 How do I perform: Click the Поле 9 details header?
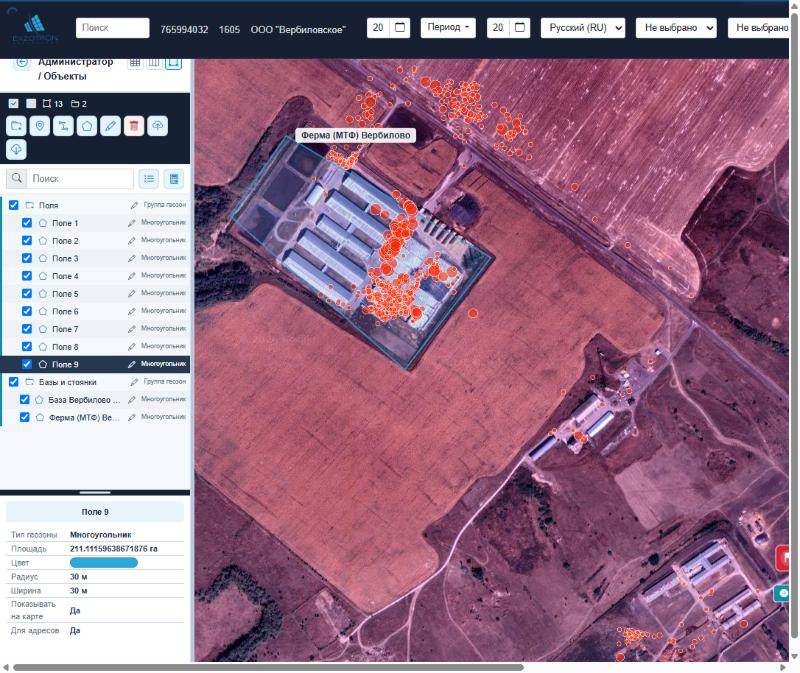(x=95, y=512)
